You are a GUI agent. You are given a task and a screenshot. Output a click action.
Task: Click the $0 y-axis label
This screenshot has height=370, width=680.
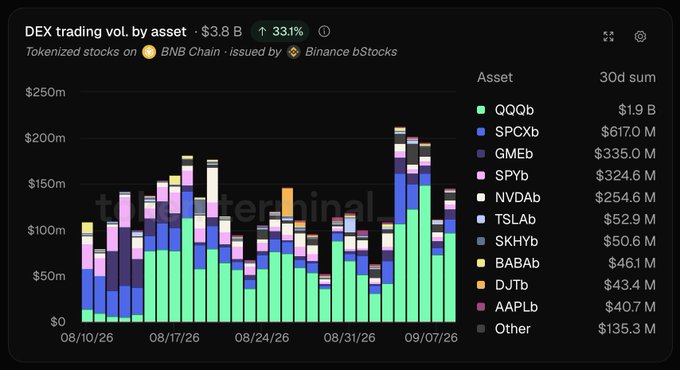point(58,321)
